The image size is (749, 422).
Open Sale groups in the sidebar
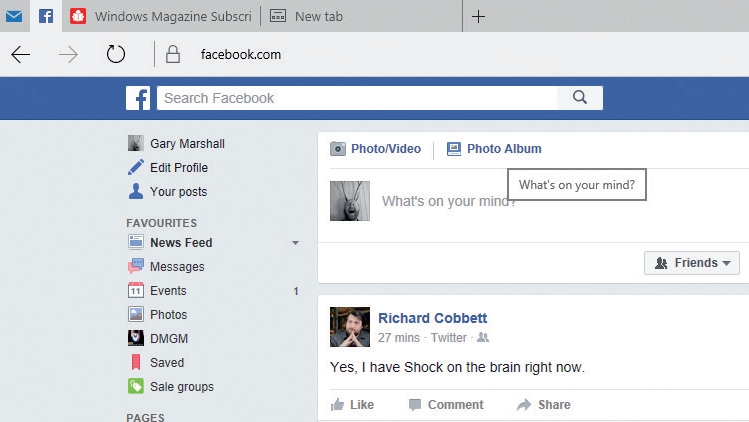click(182, 387)
